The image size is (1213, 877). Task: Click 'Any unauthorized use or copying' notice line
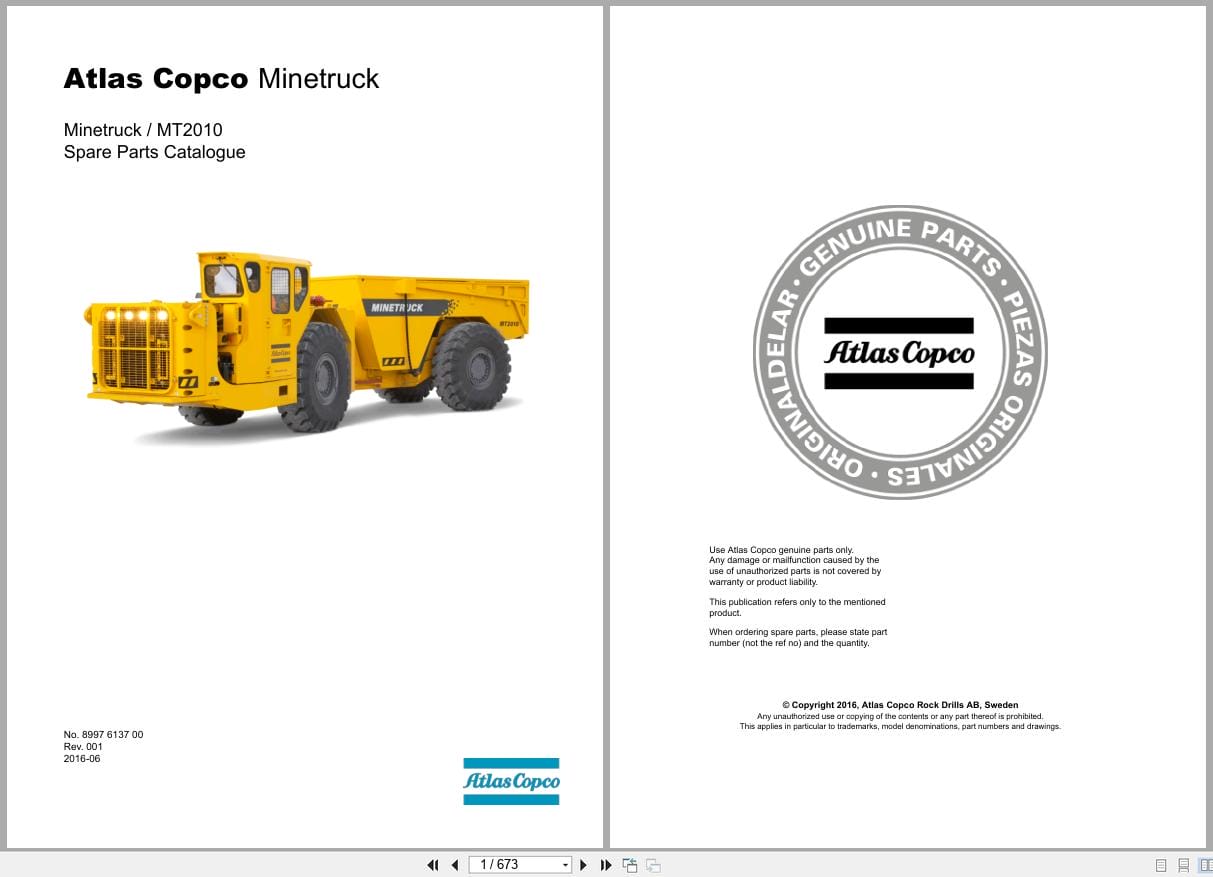pos(900,716)
